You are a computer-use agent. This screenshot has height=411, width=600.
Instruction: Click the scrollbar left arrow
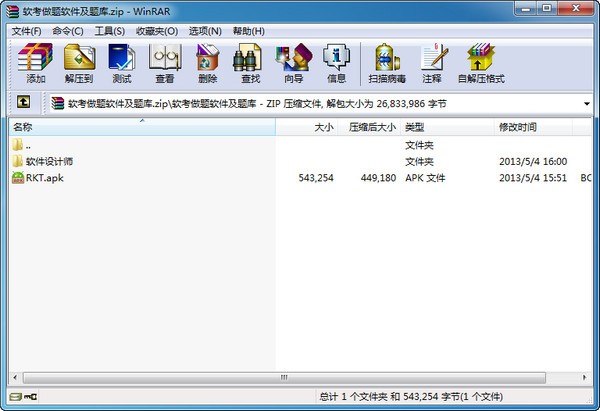click(15, 378)
